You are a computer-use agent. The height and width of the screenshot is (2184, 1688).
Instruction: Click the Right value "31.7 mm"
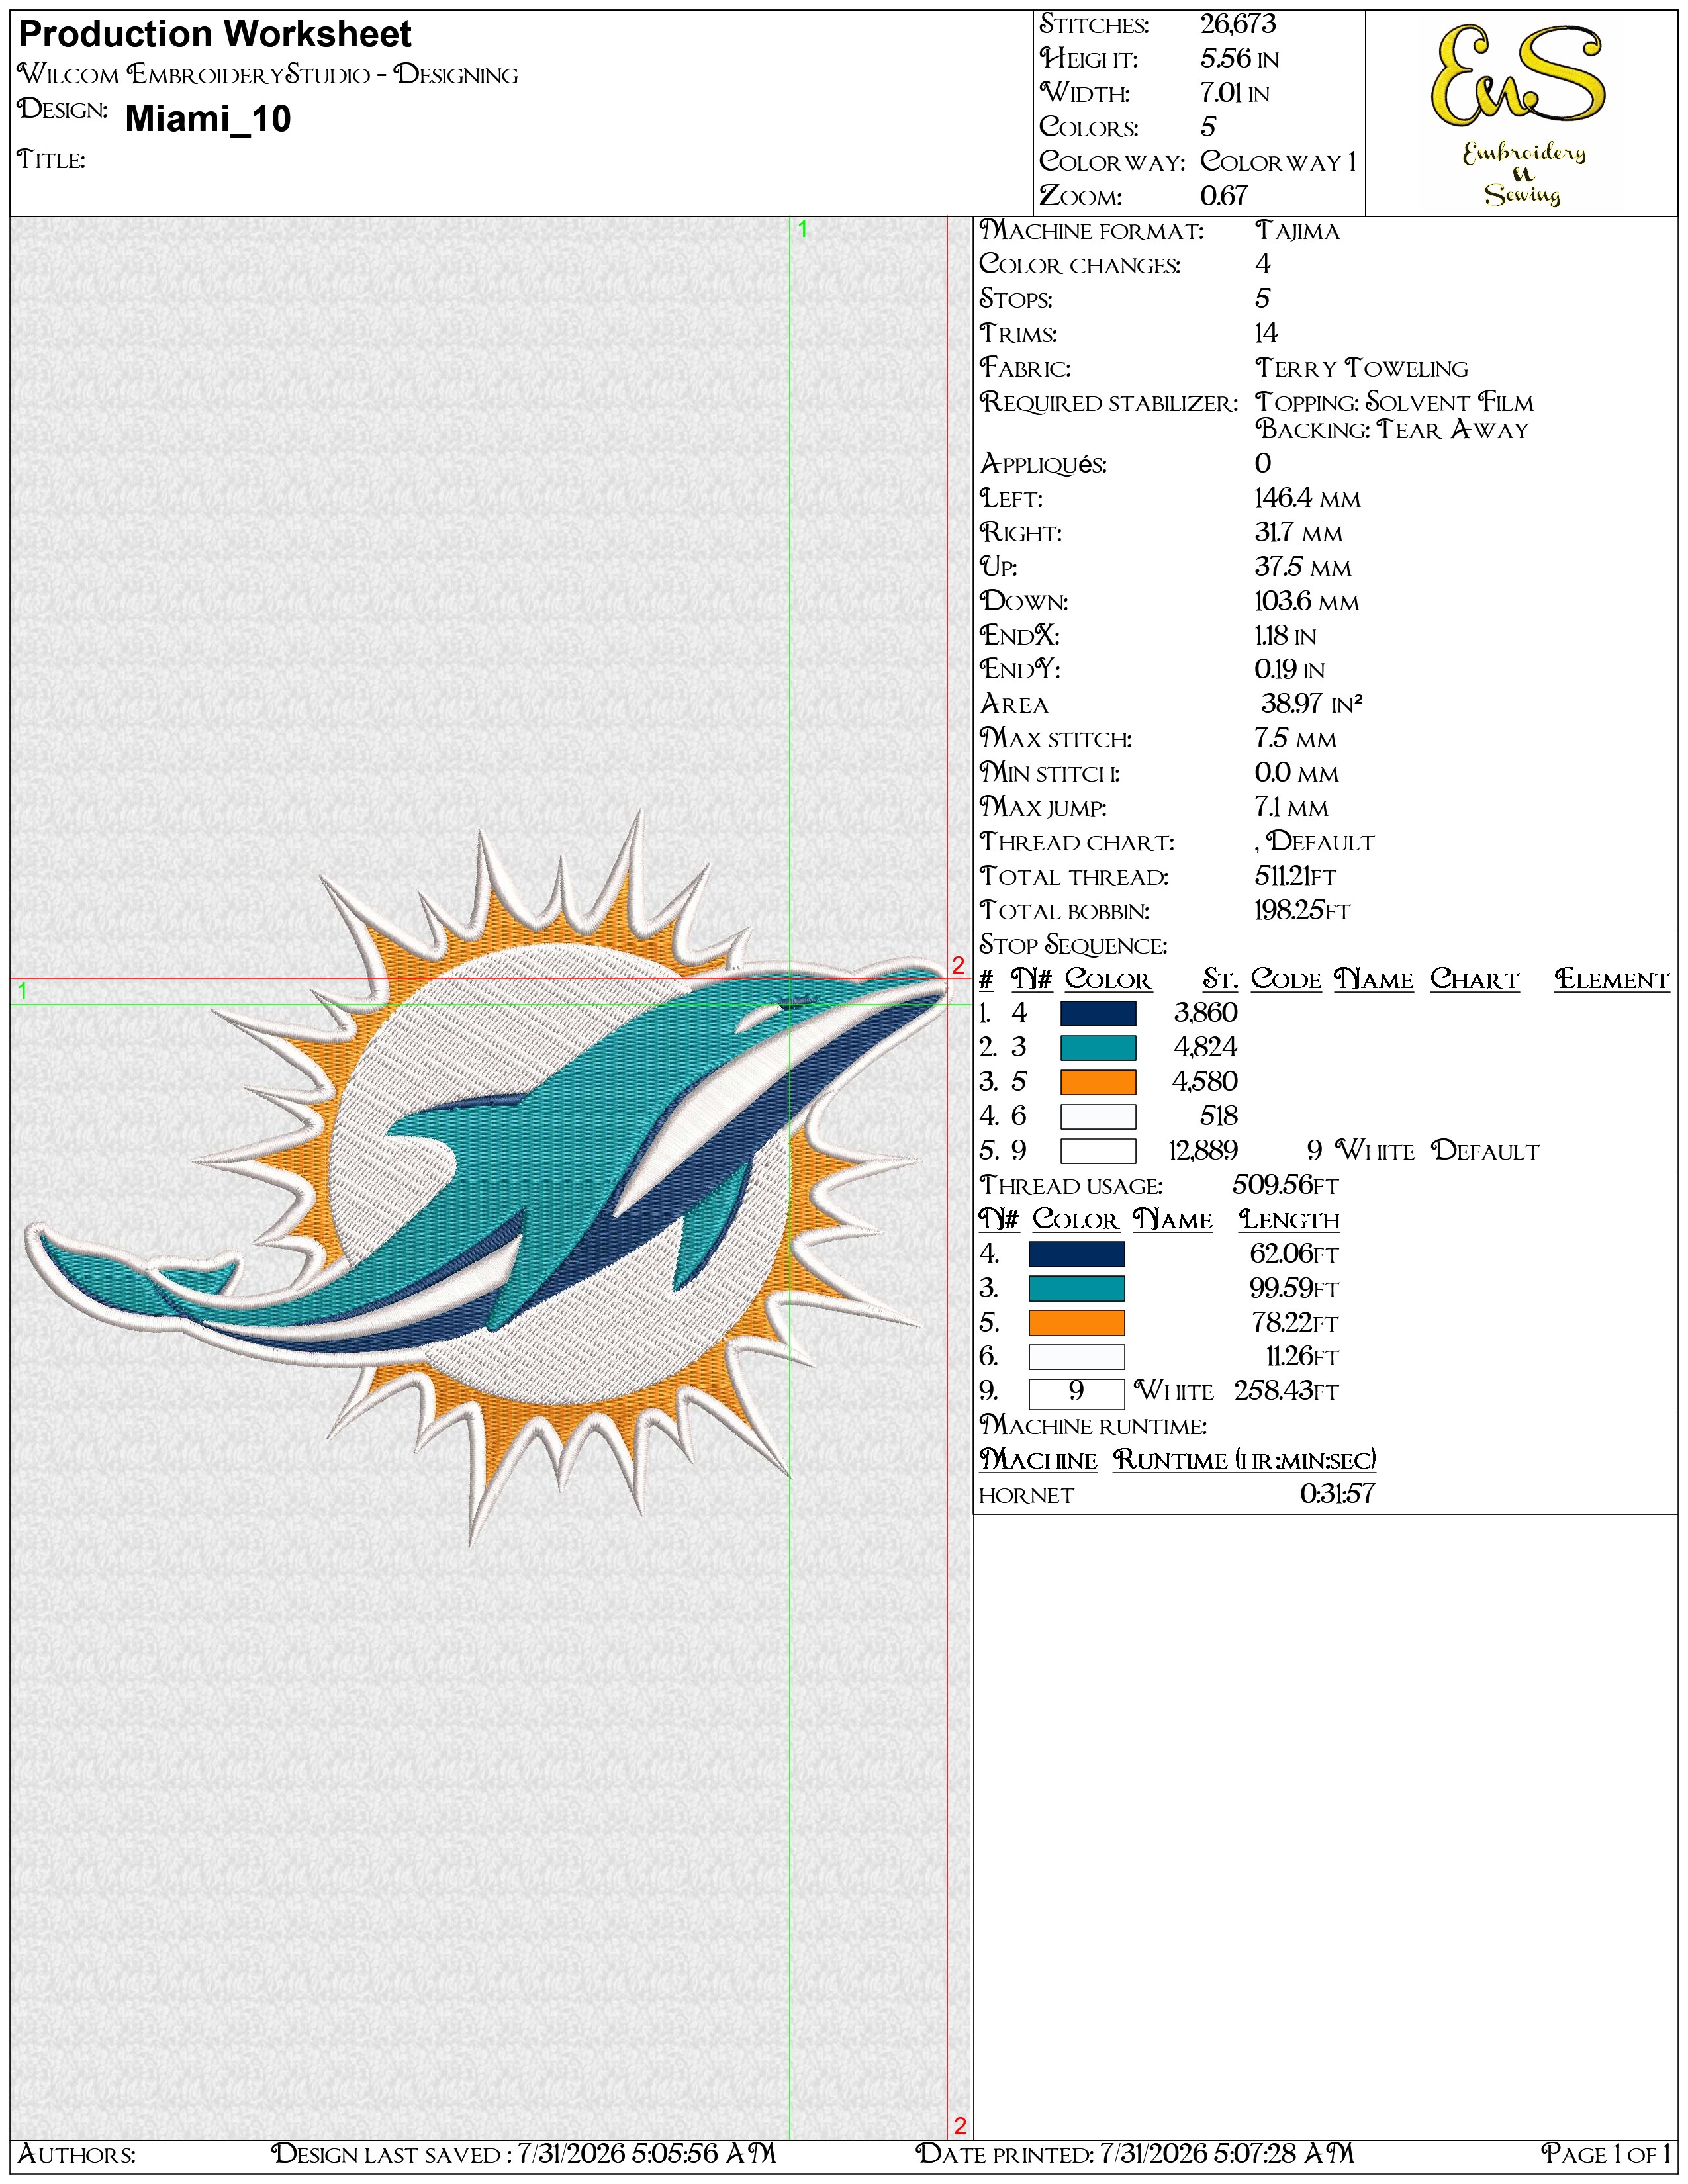pos(1299,532)
